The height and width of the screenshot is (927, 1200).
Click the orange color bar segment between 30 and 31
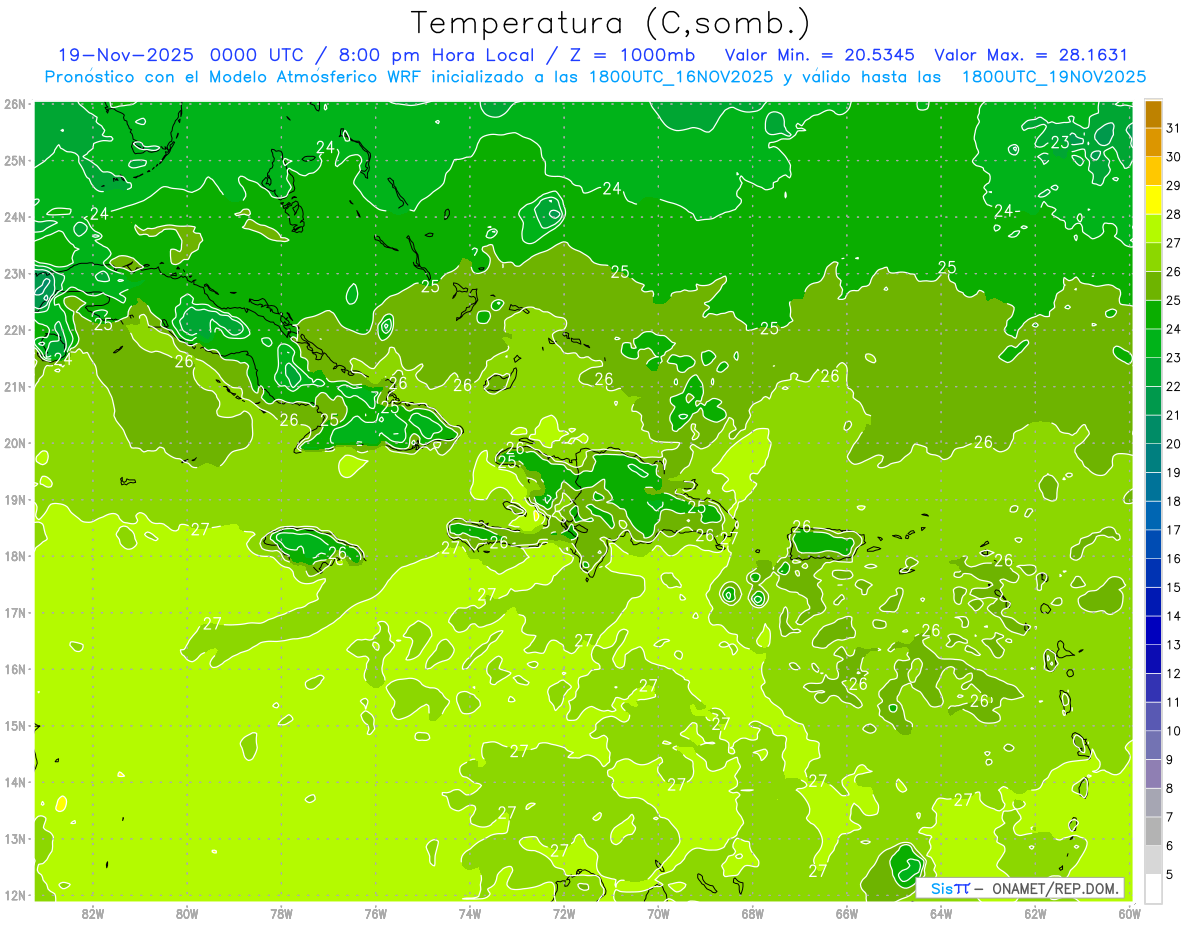[x=1153, y=142]
